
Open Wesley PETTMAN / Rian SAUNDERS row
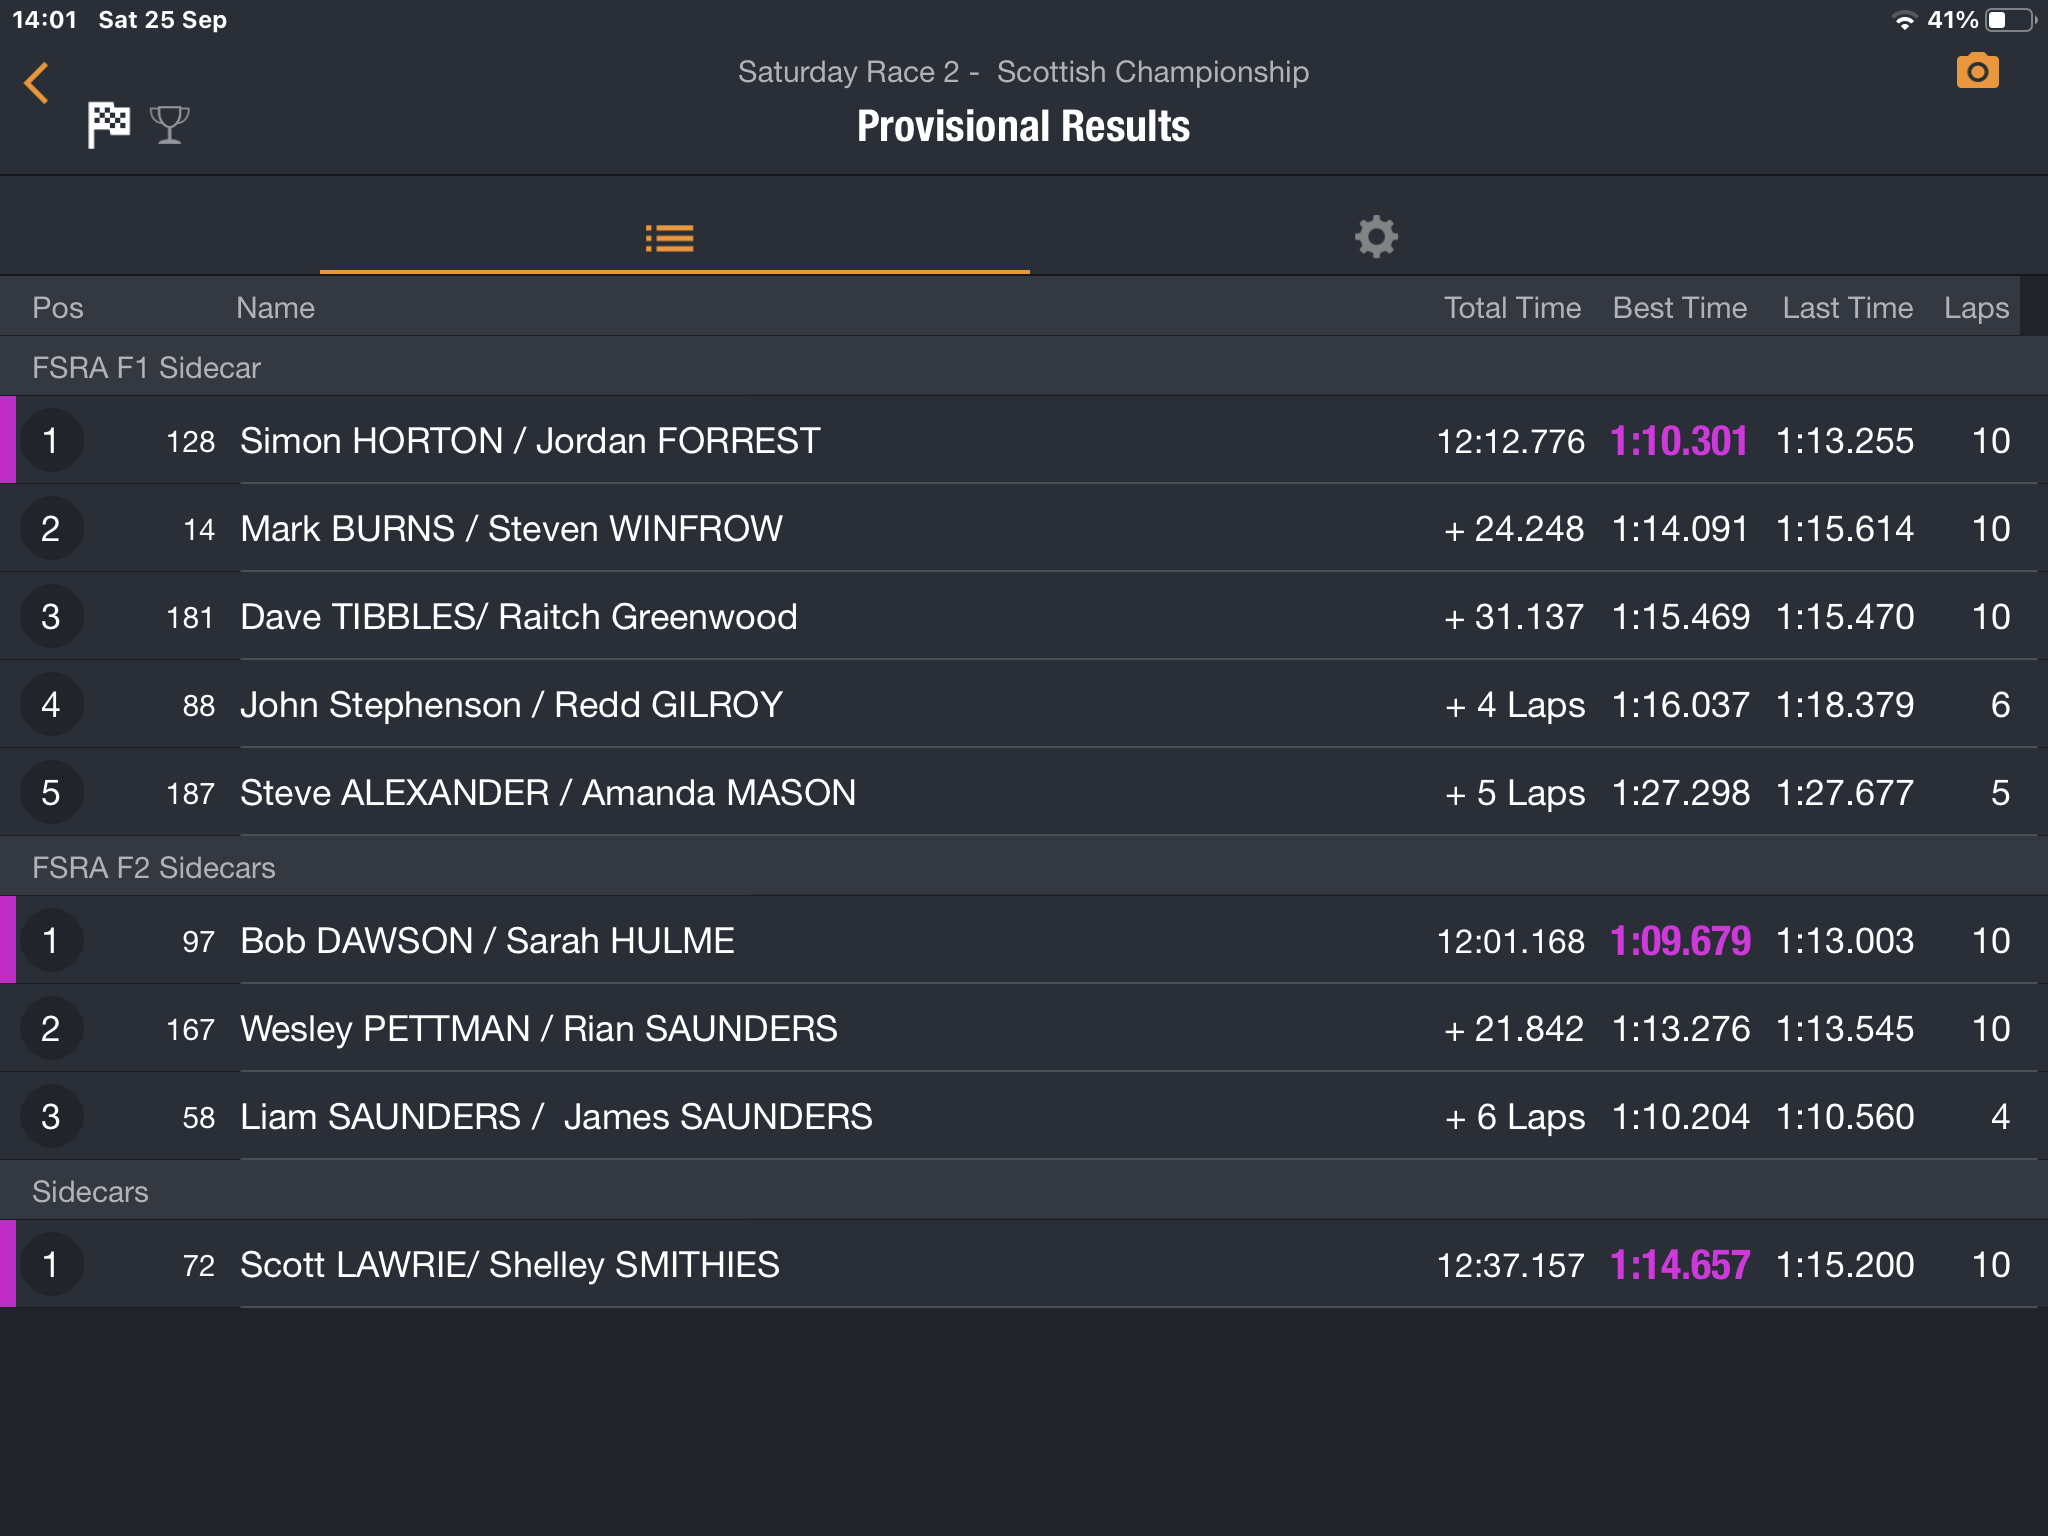point(1024,1028)
